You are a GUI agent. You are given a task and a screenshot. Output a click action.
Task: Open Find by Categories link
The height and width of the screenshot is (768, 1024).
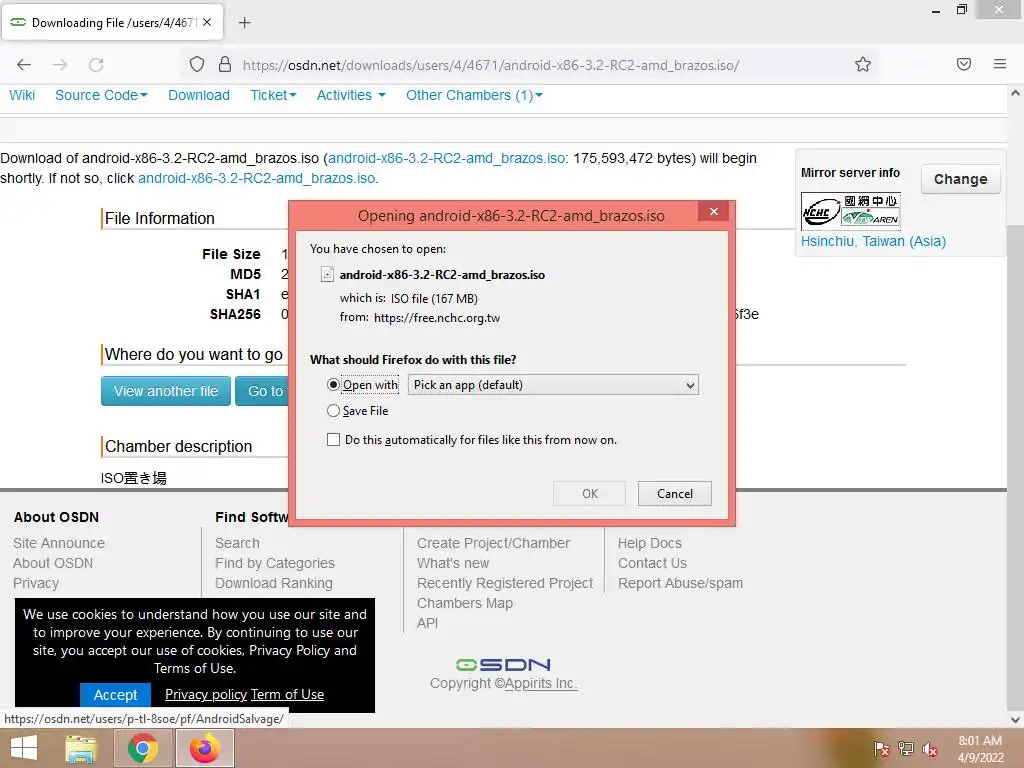click(x=275, y=563)
